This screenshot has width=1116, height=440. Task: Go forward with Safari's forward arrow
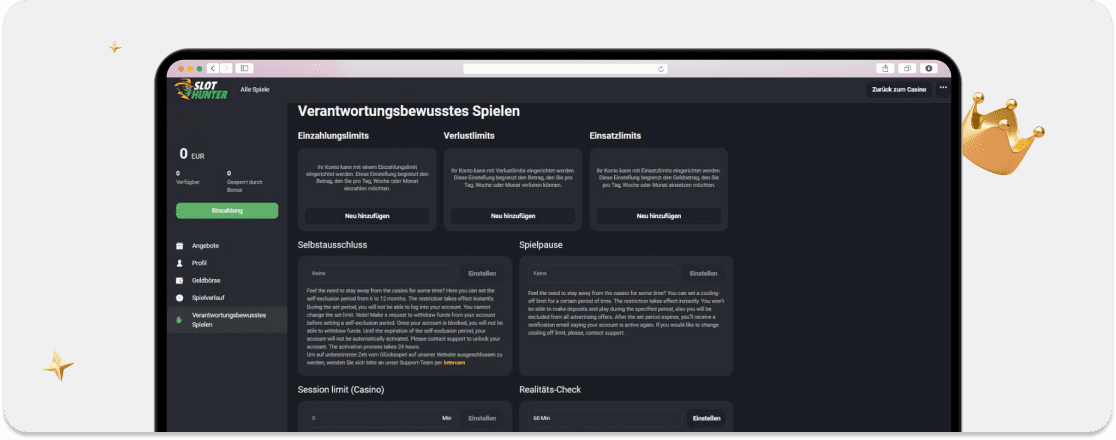tap(226, 68)
